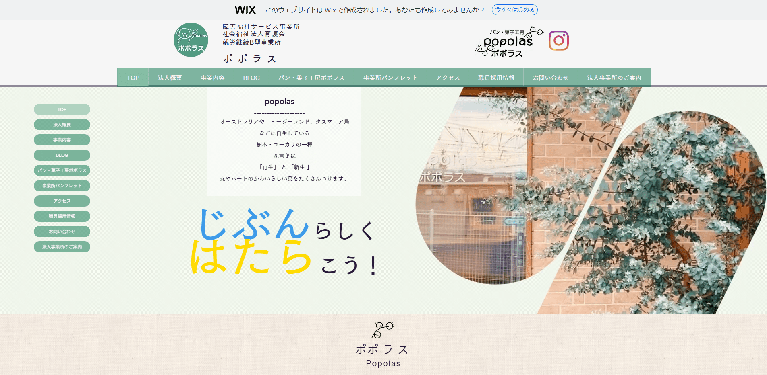Click the 事業所パンフレット side pill button
The height and width of the screenshot is (375, 767).
tap(62, 185)
